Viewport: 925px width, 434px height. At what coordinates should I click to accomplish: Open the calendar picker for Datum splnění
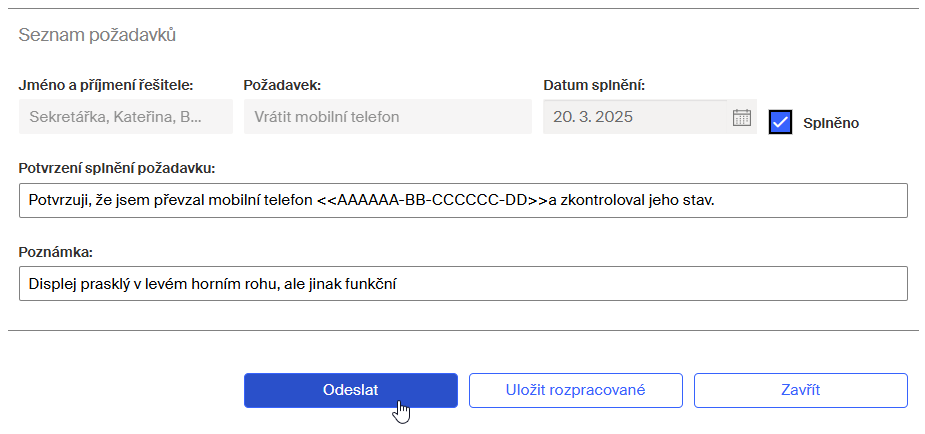[742, 117]
